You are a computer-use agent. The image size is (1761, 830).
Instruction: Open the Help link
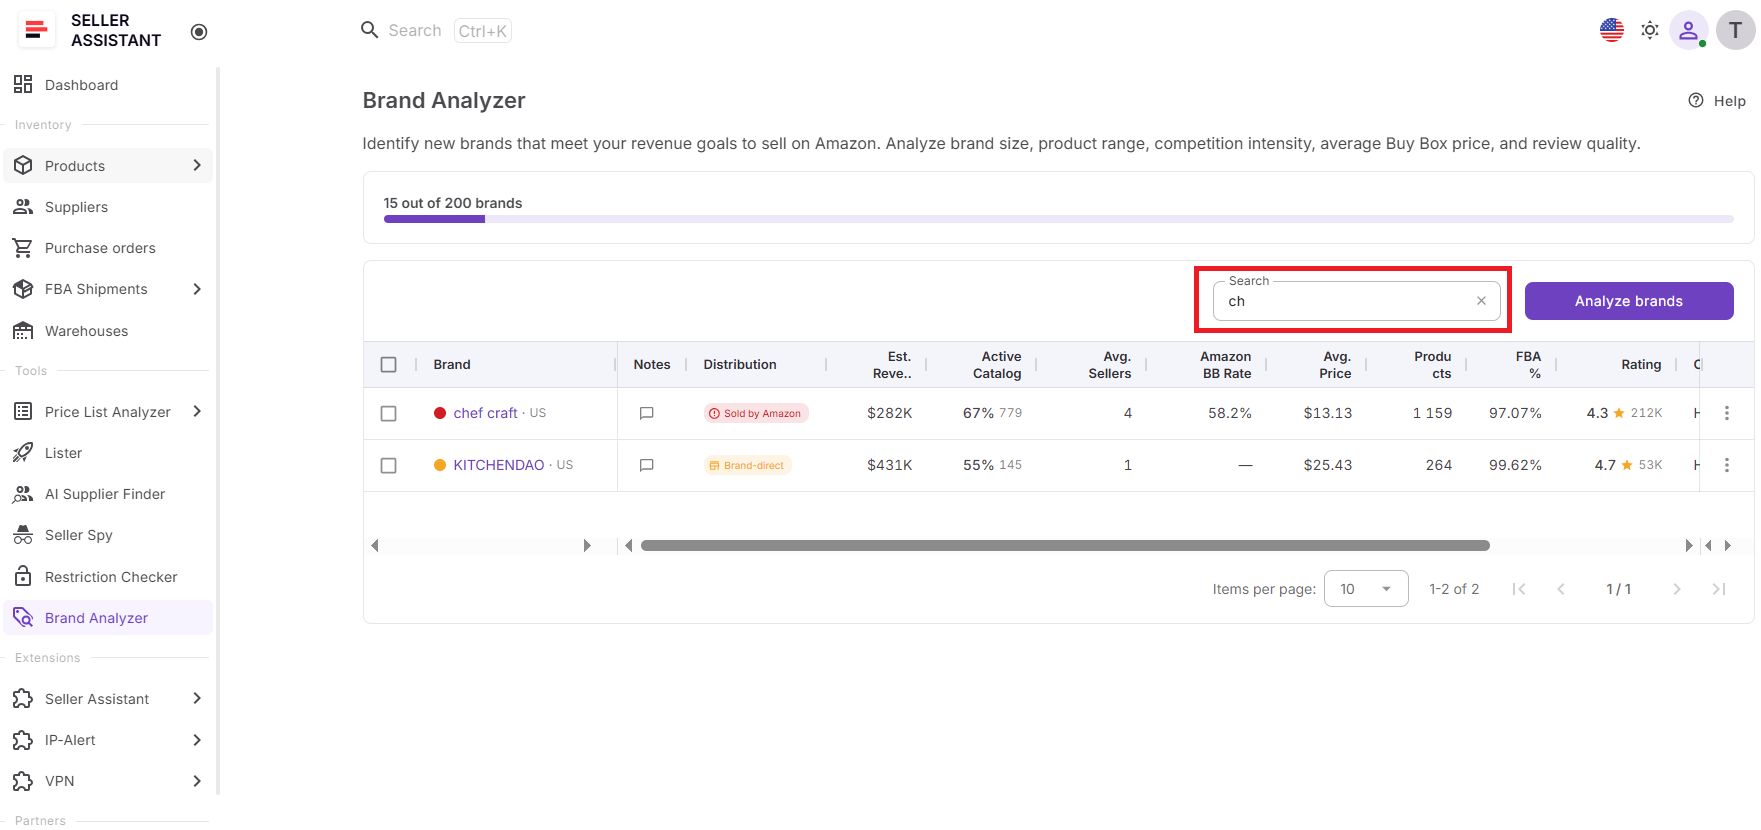pyautogui.click(x=1717, y=101)
